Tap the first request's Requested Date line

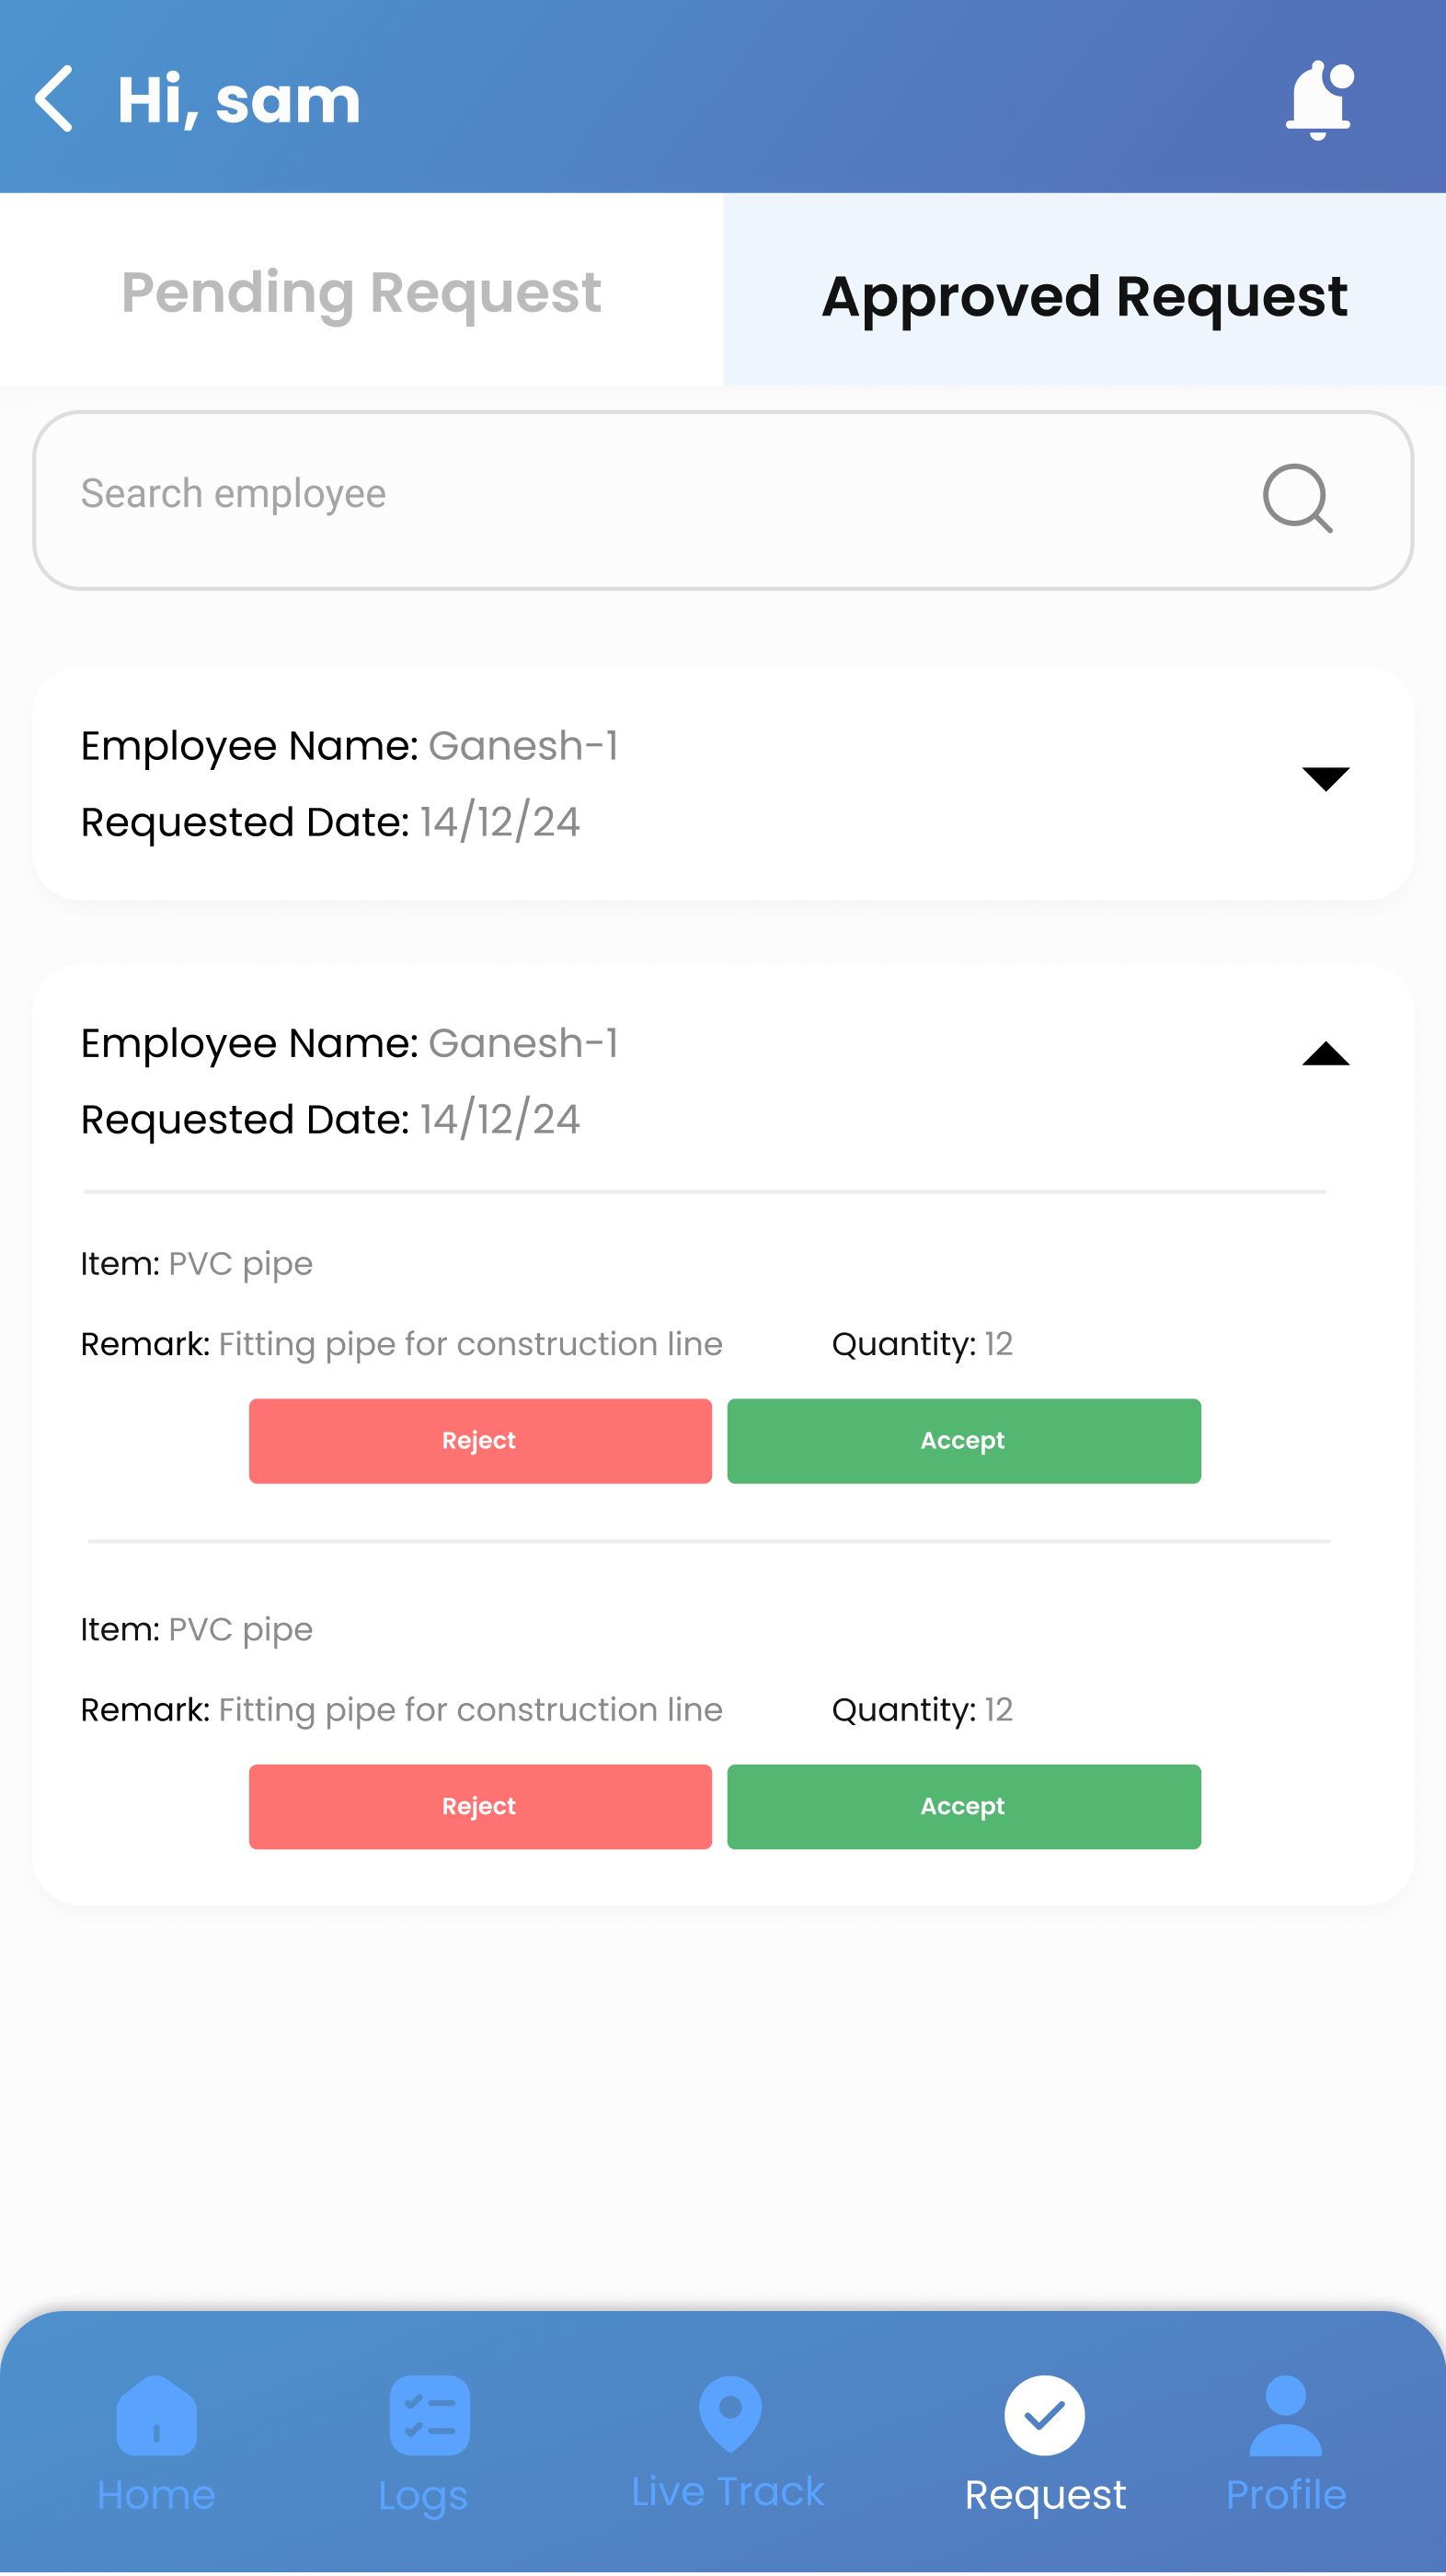[330, 822]
